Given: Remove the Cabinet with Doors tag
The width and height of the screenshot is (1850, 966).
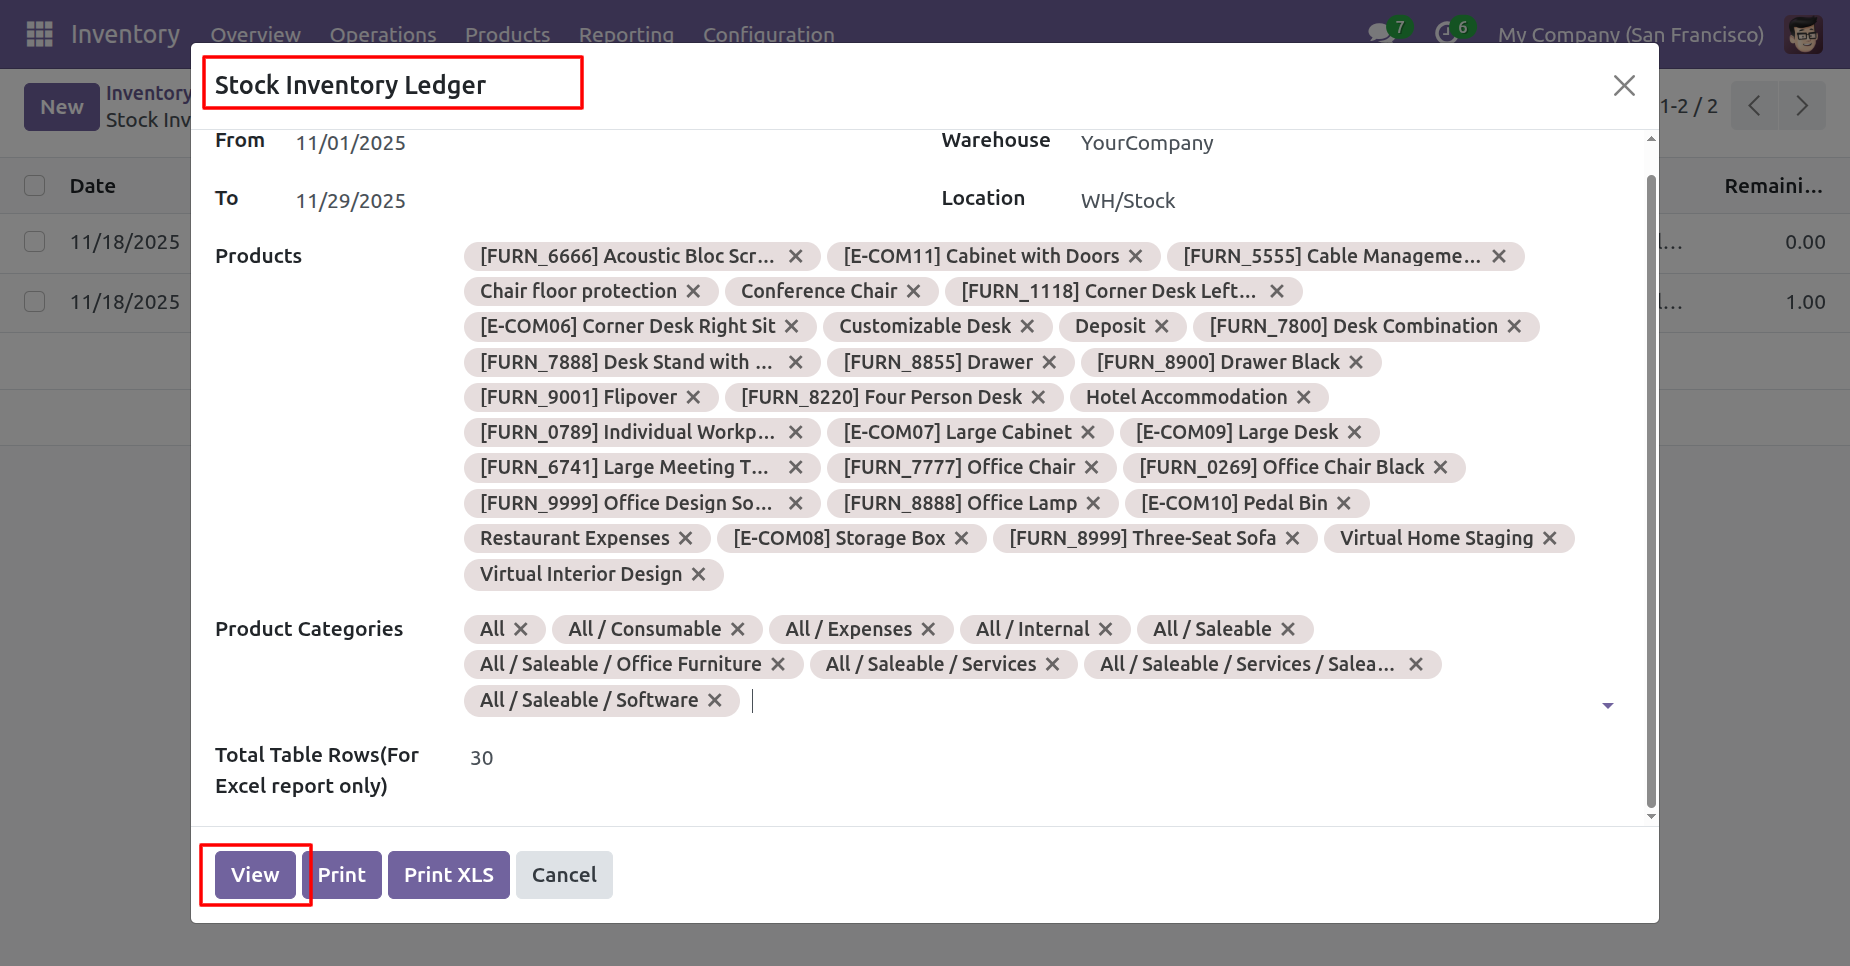Looking at the screenshot, I should [1136, 257].
